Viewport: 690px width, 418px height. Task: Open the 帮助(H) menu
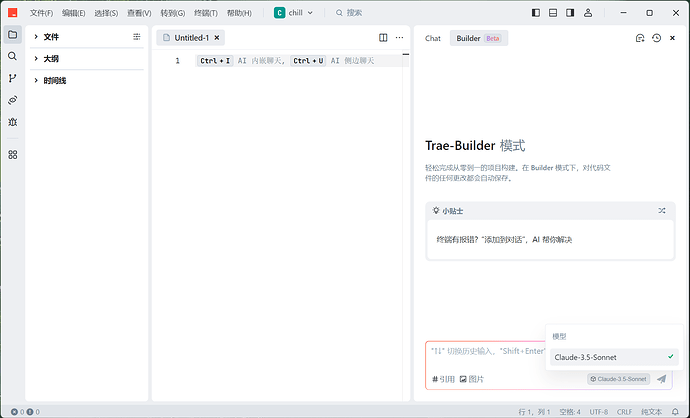239,13
